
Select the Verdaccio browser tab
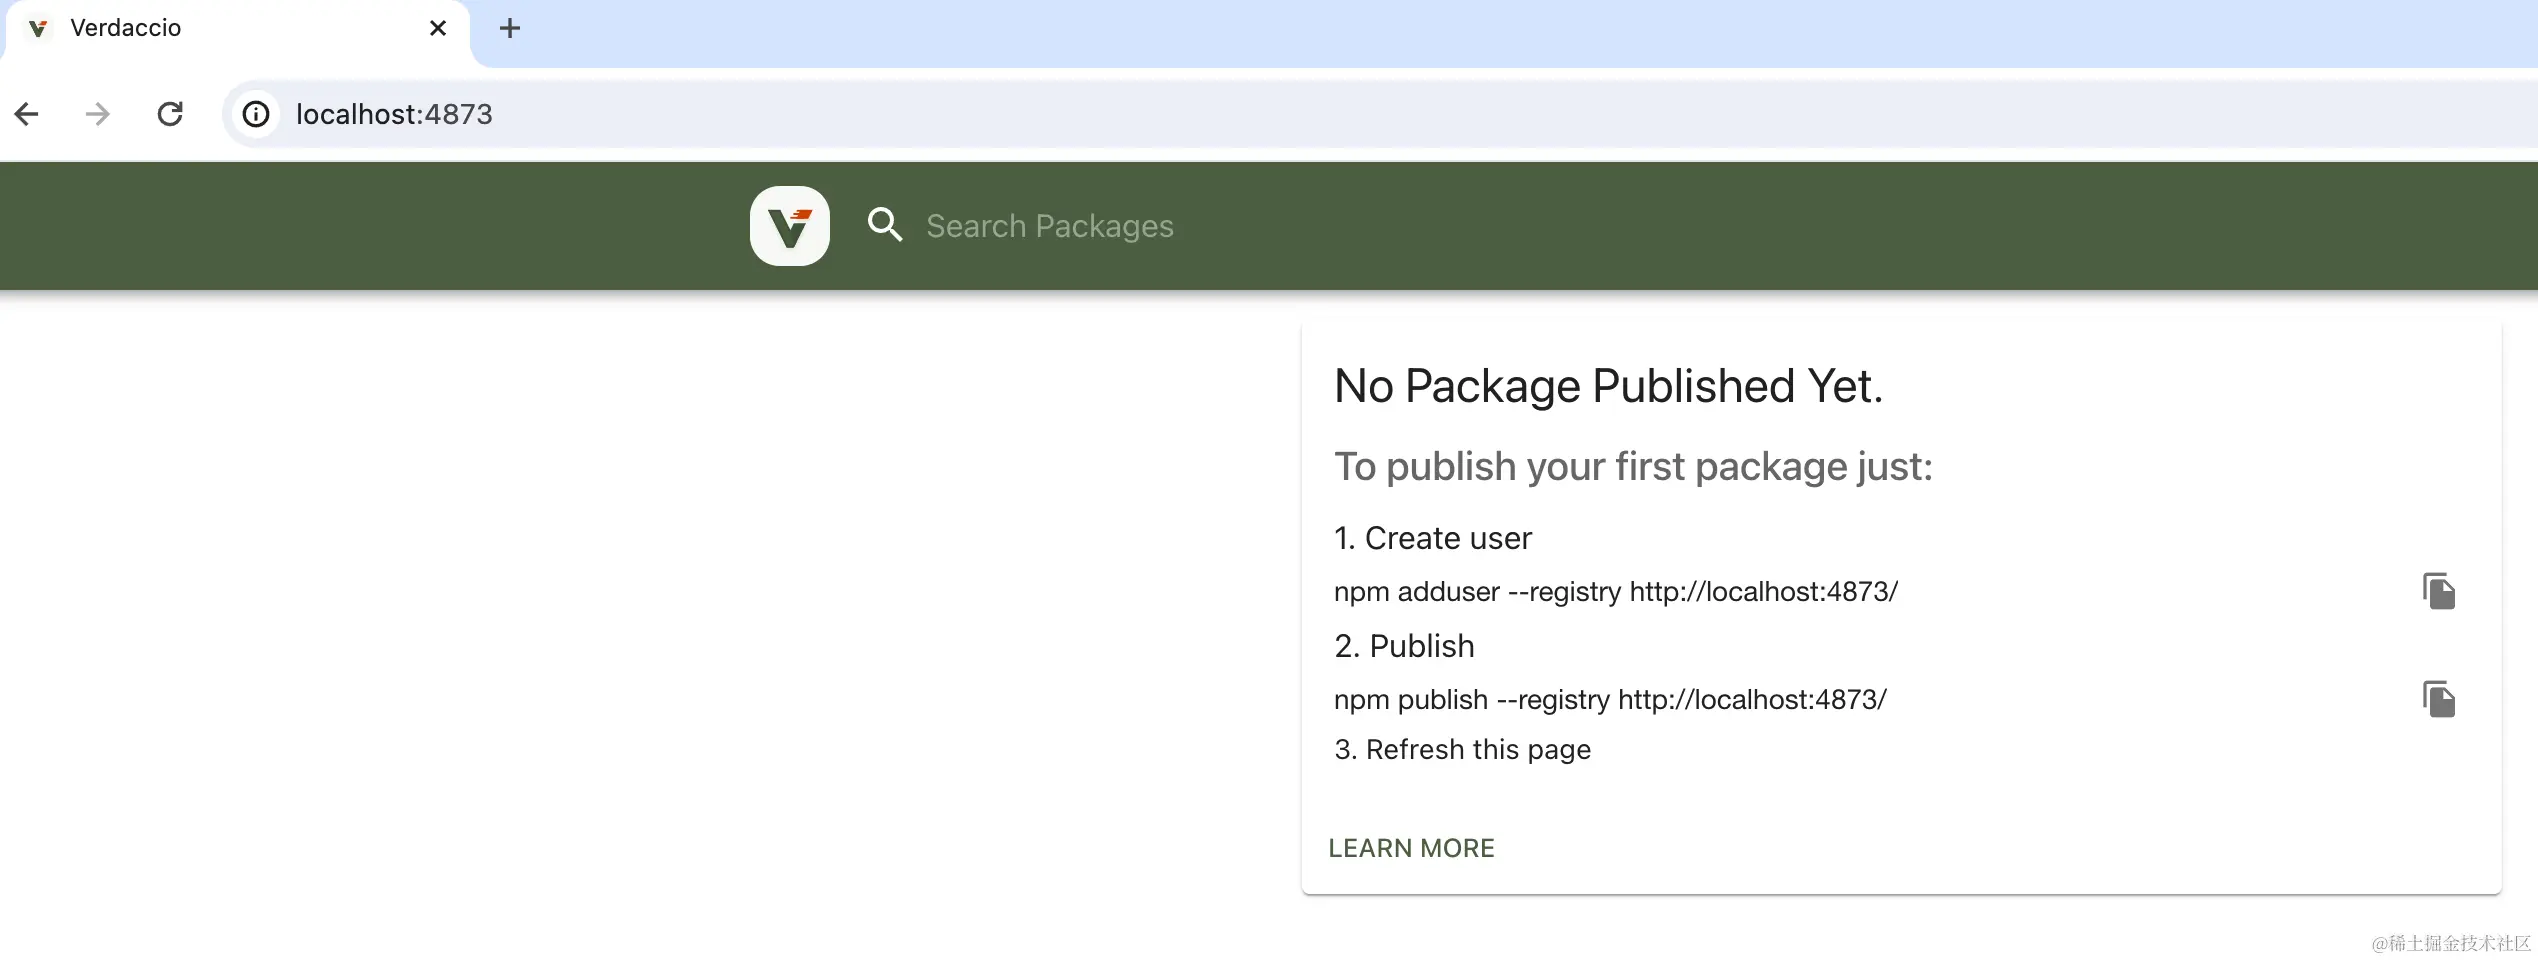point(236,30)
